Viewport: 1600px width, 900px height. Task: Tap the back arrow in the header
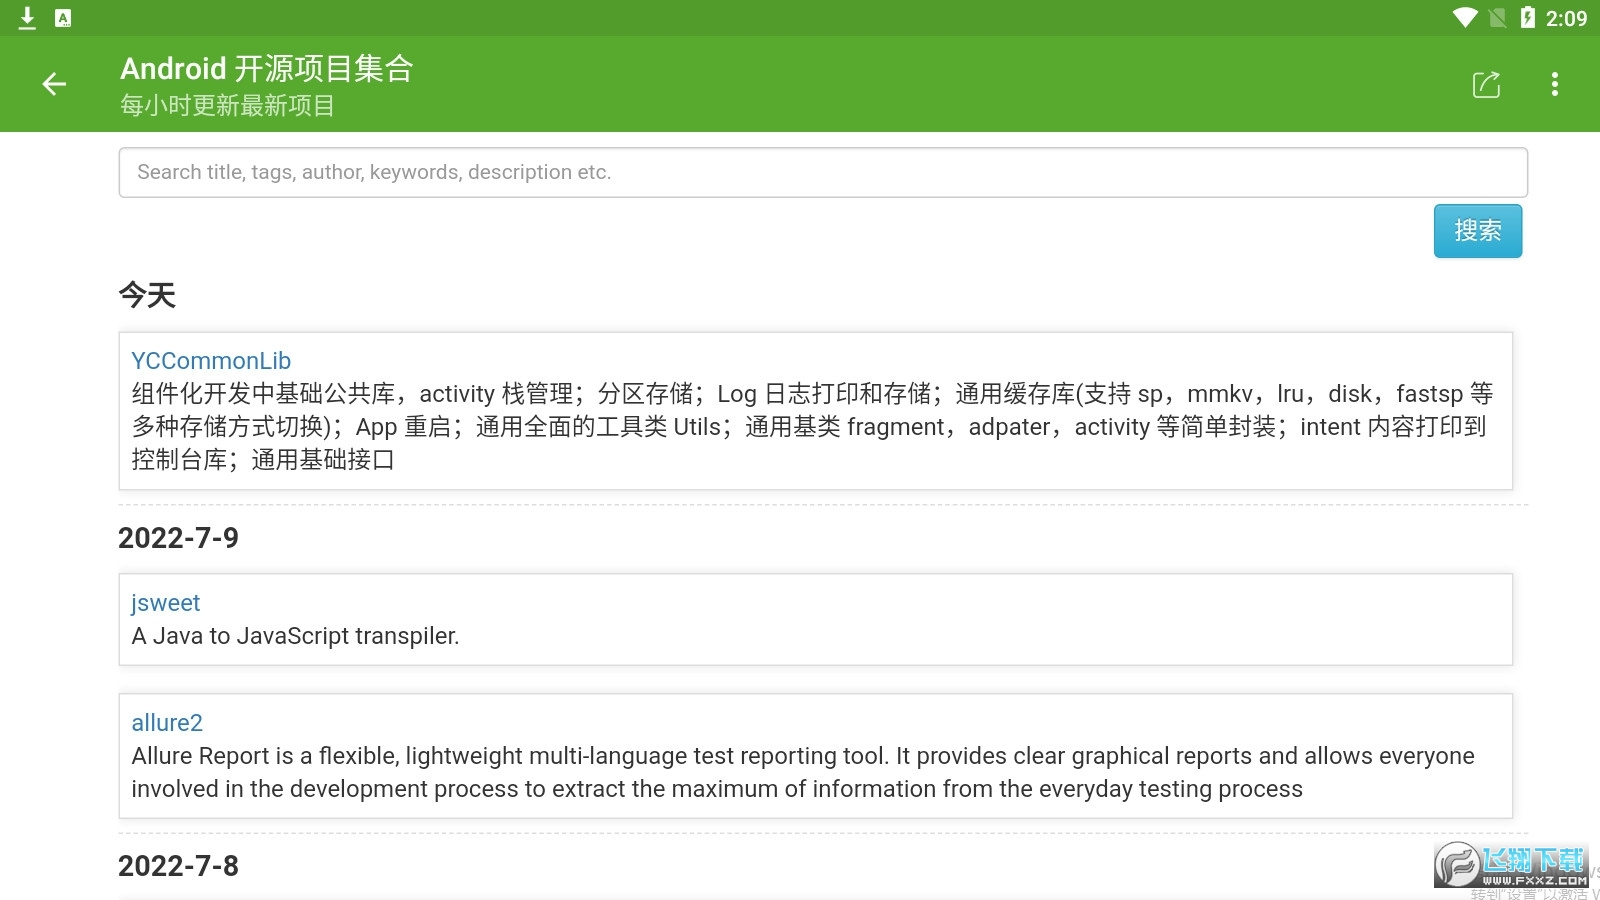click(54, 84)
